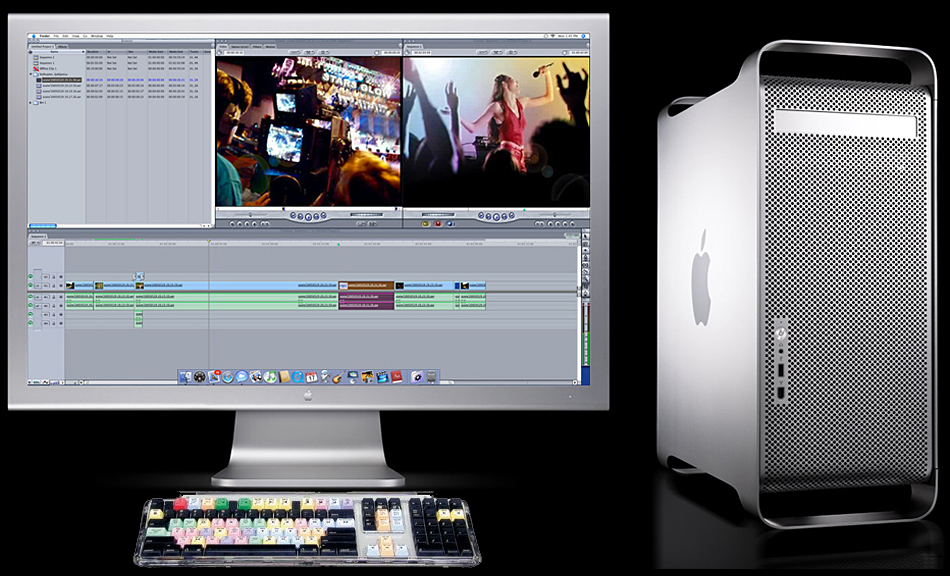Launch GarageBand guitar icon in Dock
This screenshot has height=576, width=950.
click(337, 377)
